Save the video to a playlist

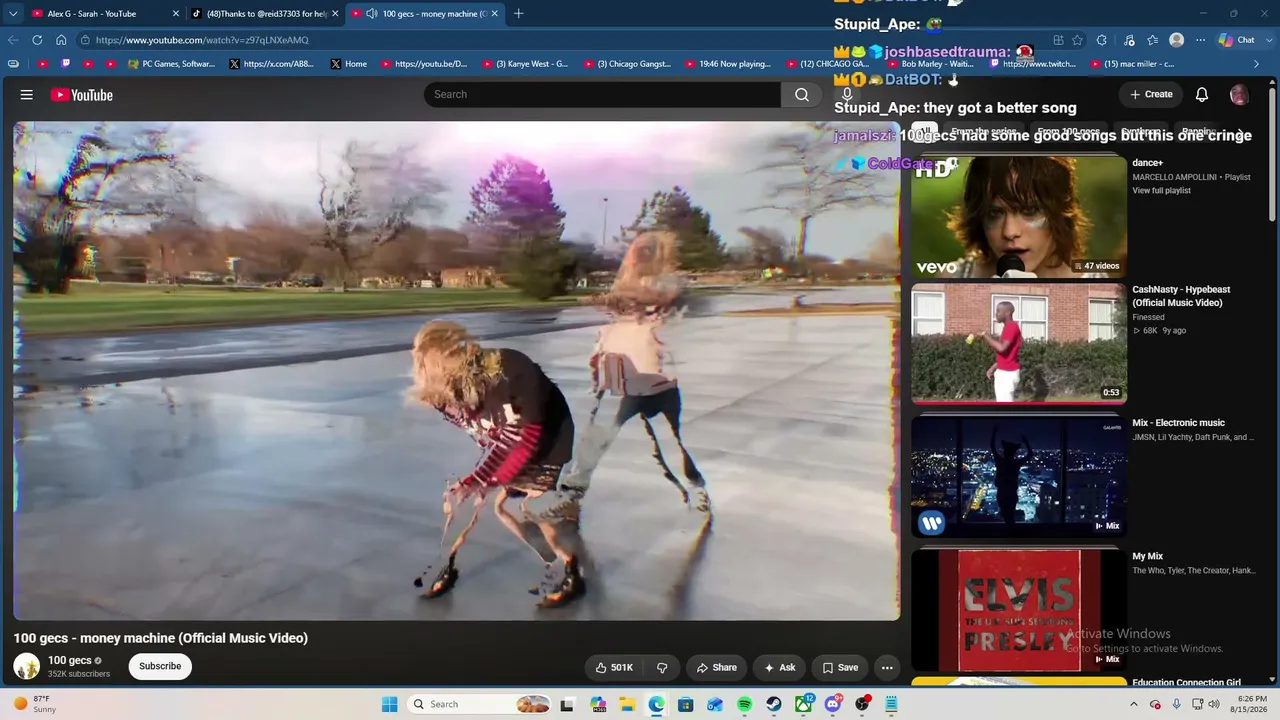click(x=840, y=668)
